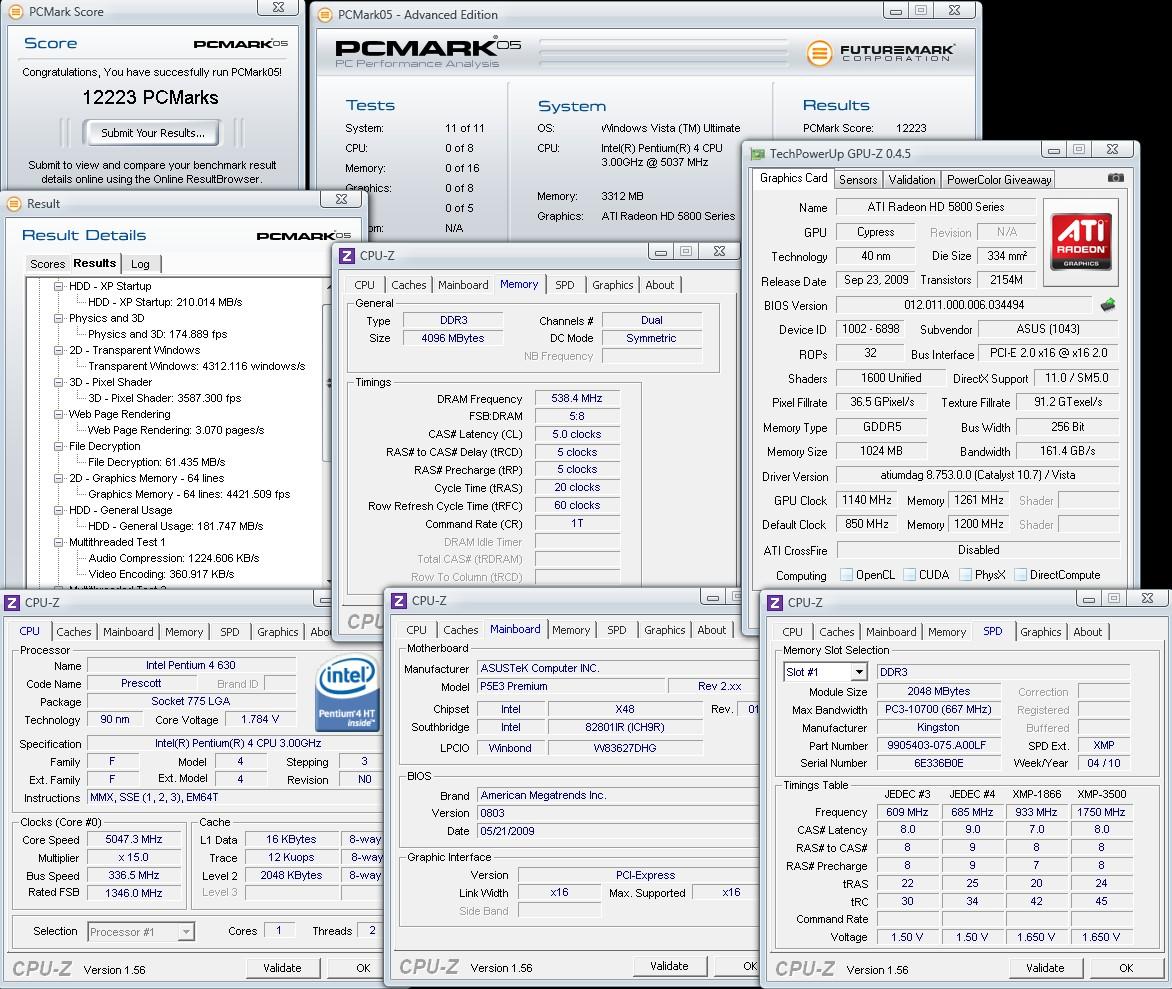1172x989 pixels.
Task: Collapse the HDD - XP Startup tree node
Action: (x=58, y=286)
